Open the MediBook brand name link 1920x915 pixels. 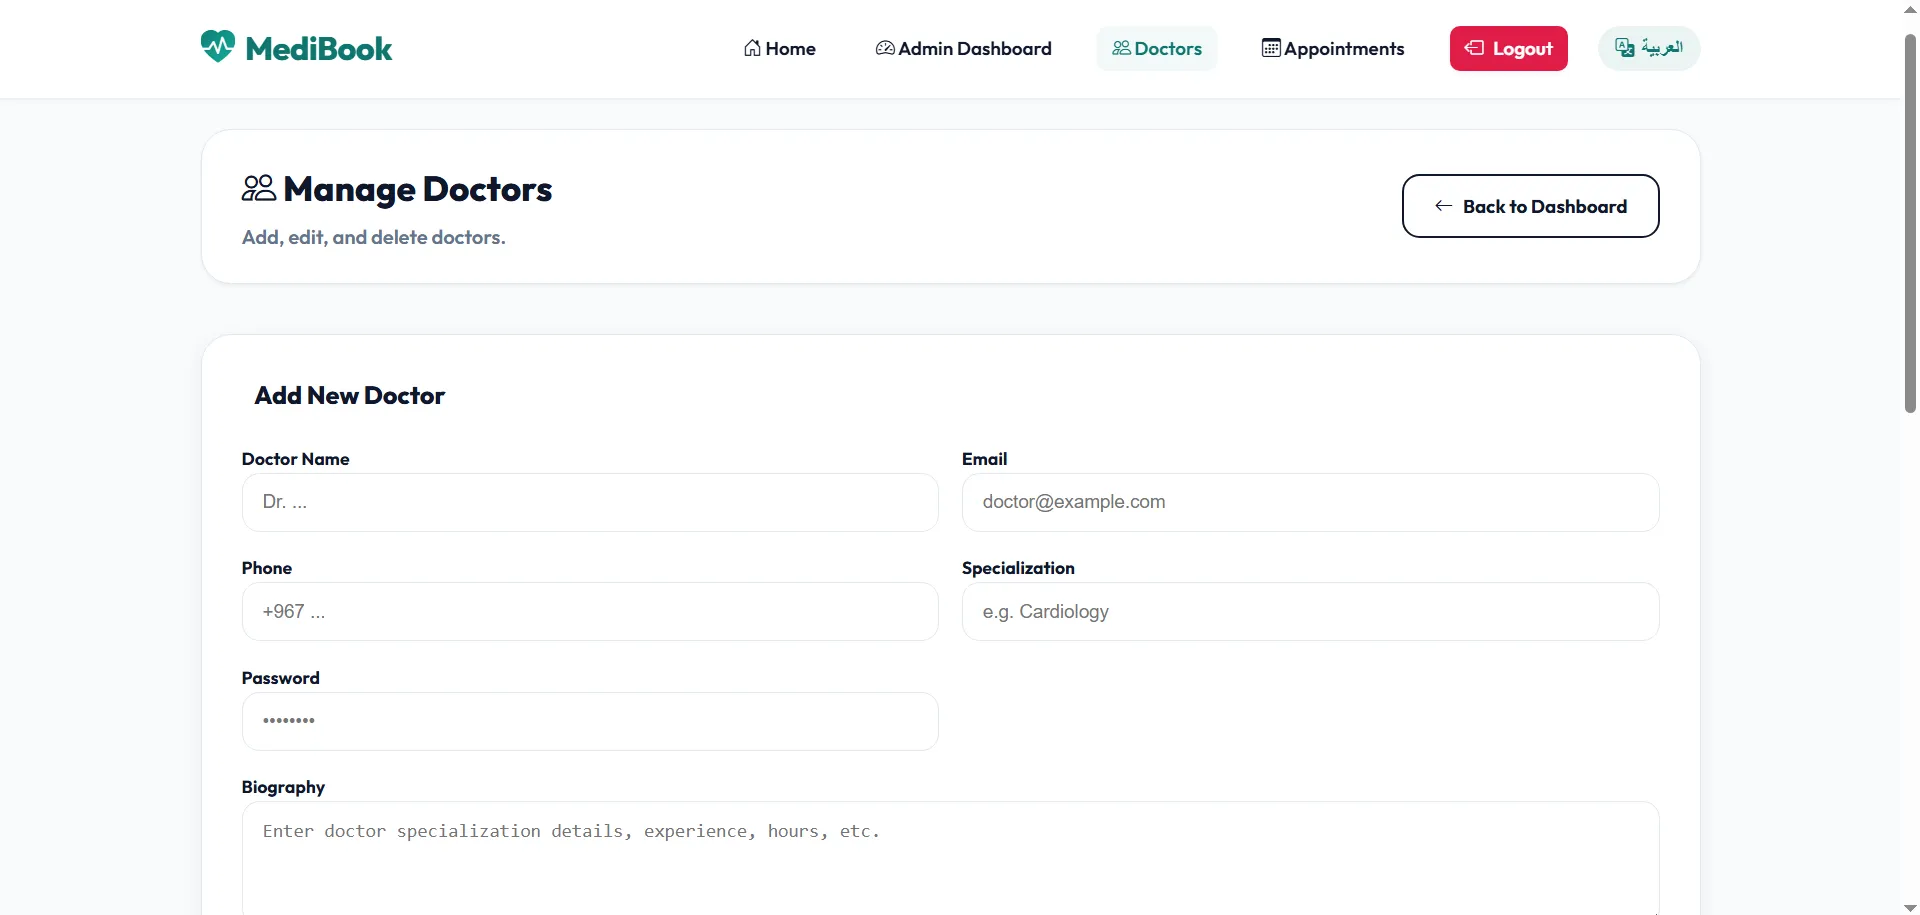pyautogui.click(x=319, y=48)
